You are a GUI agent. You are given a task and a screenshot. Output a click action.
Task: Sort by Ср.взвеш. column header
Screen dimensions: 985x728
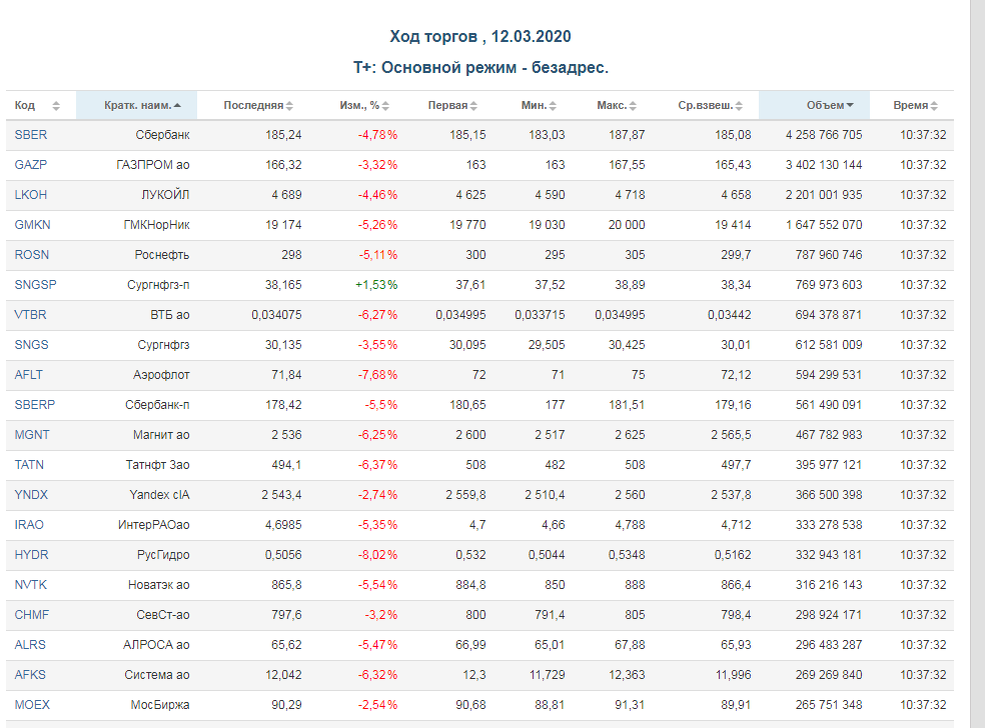(710, 106)
